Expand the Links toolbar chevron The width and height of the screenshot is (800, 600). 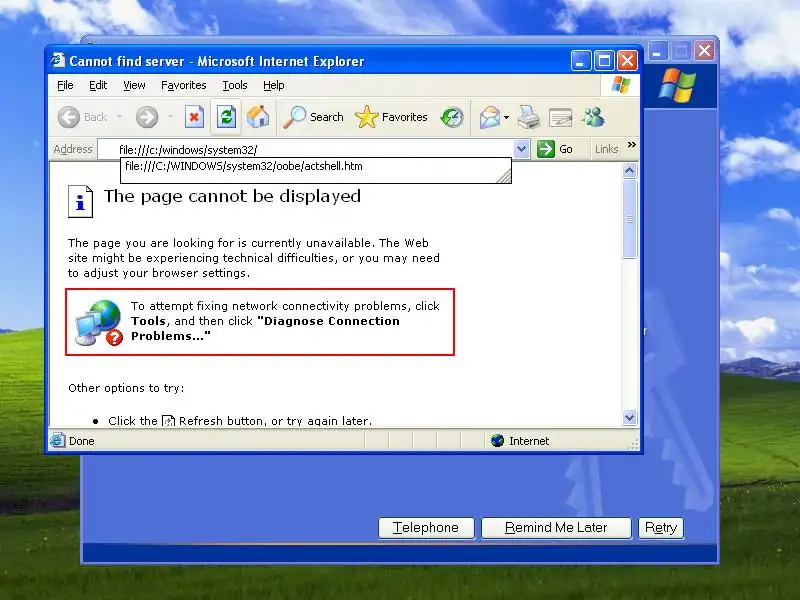(632, 145)
